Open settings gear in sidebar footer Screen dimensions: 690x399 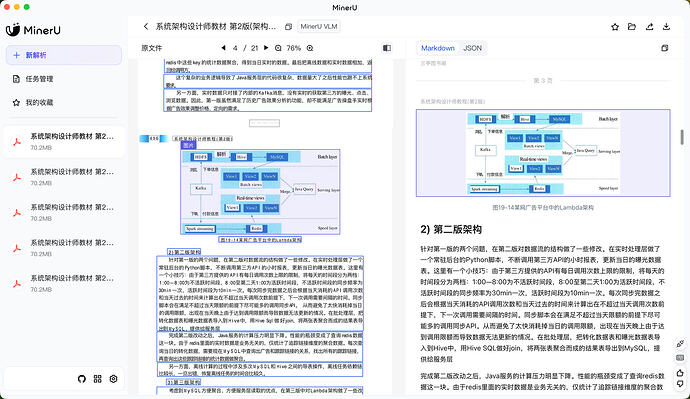click(114, 379)
